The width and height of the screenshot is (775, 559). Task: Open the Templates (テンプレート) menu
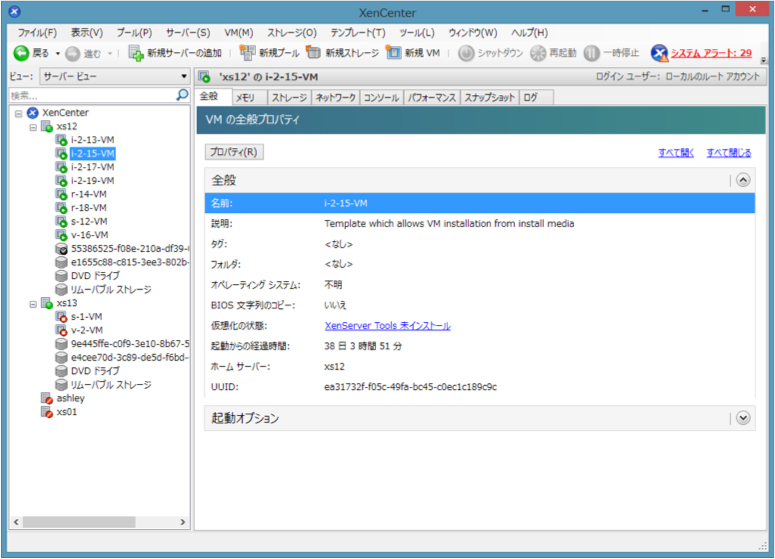click(x=358, y=33)
